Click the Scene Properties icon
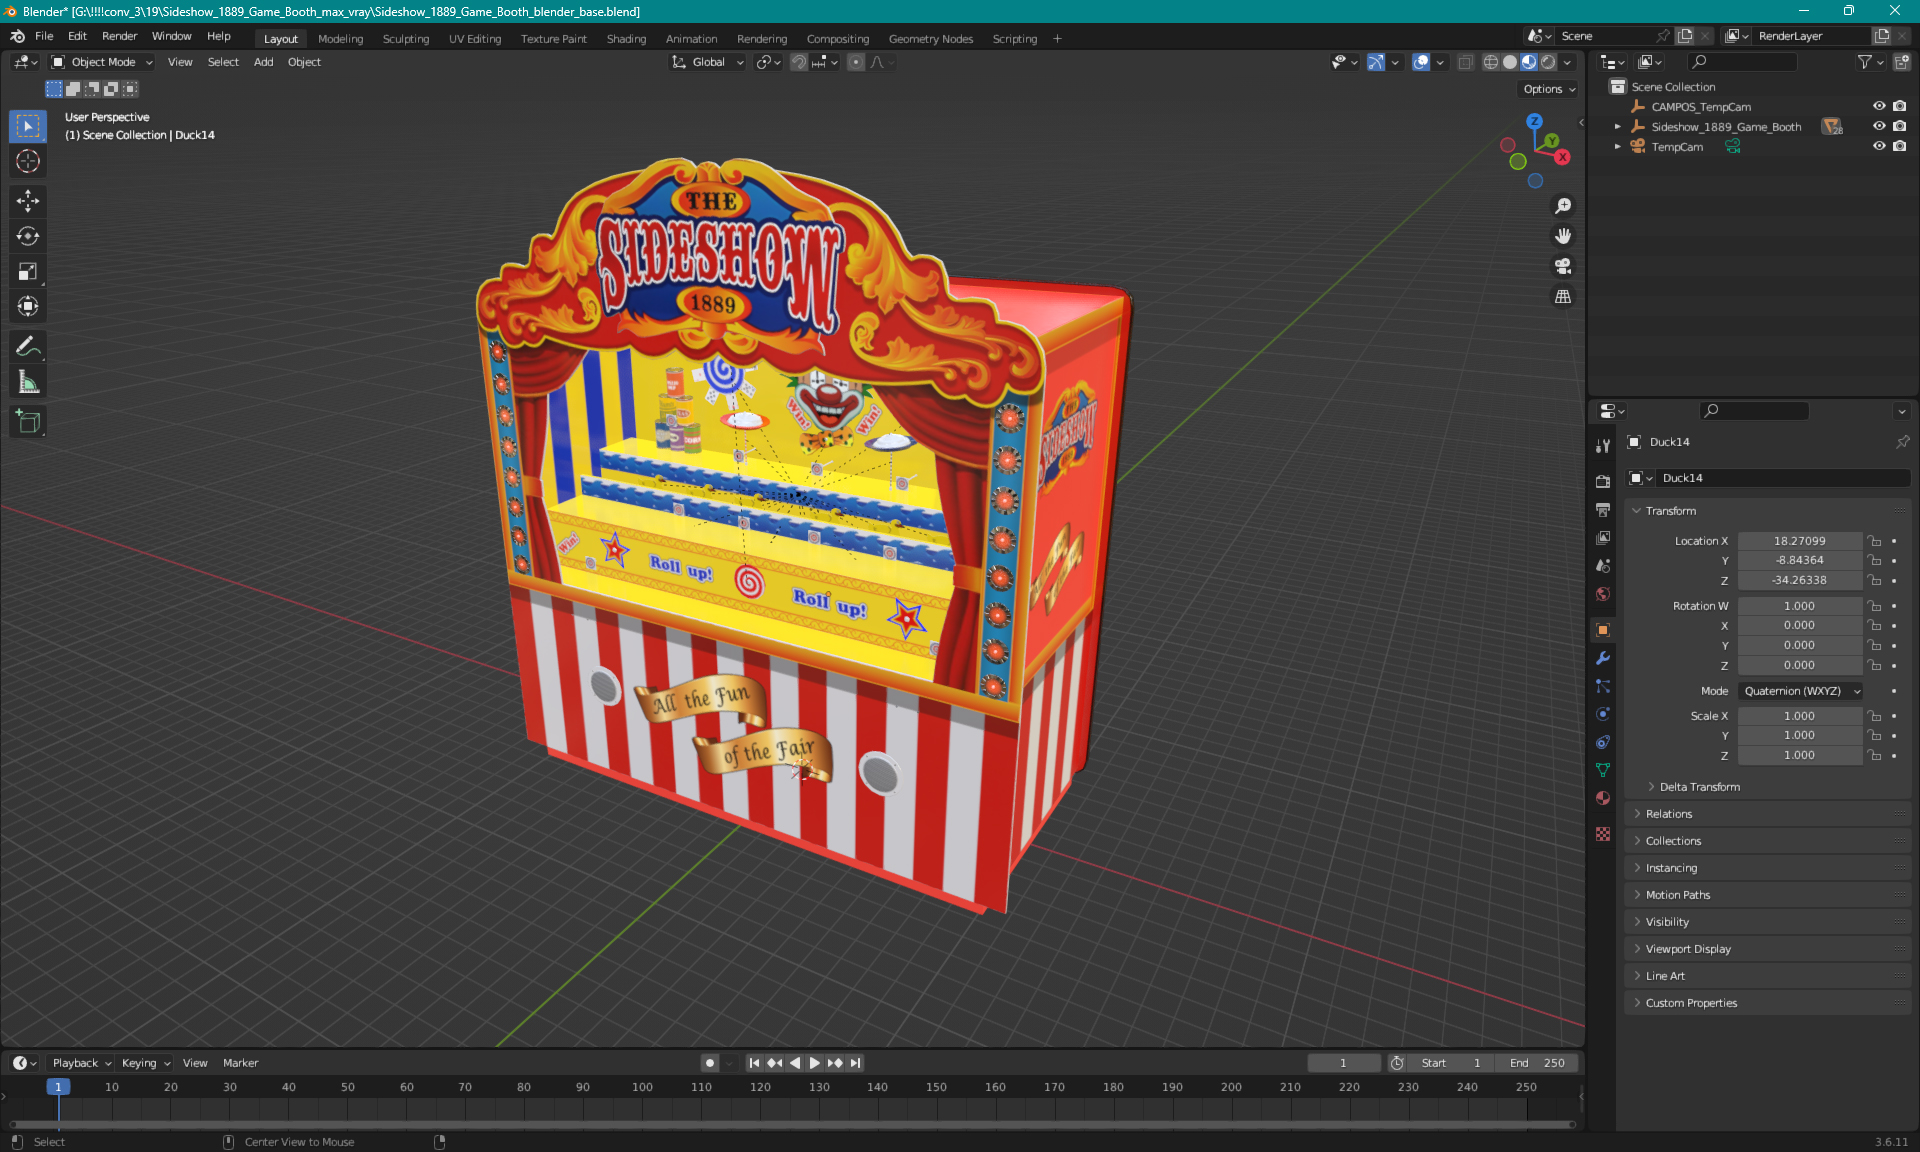 coord(1605,568)
